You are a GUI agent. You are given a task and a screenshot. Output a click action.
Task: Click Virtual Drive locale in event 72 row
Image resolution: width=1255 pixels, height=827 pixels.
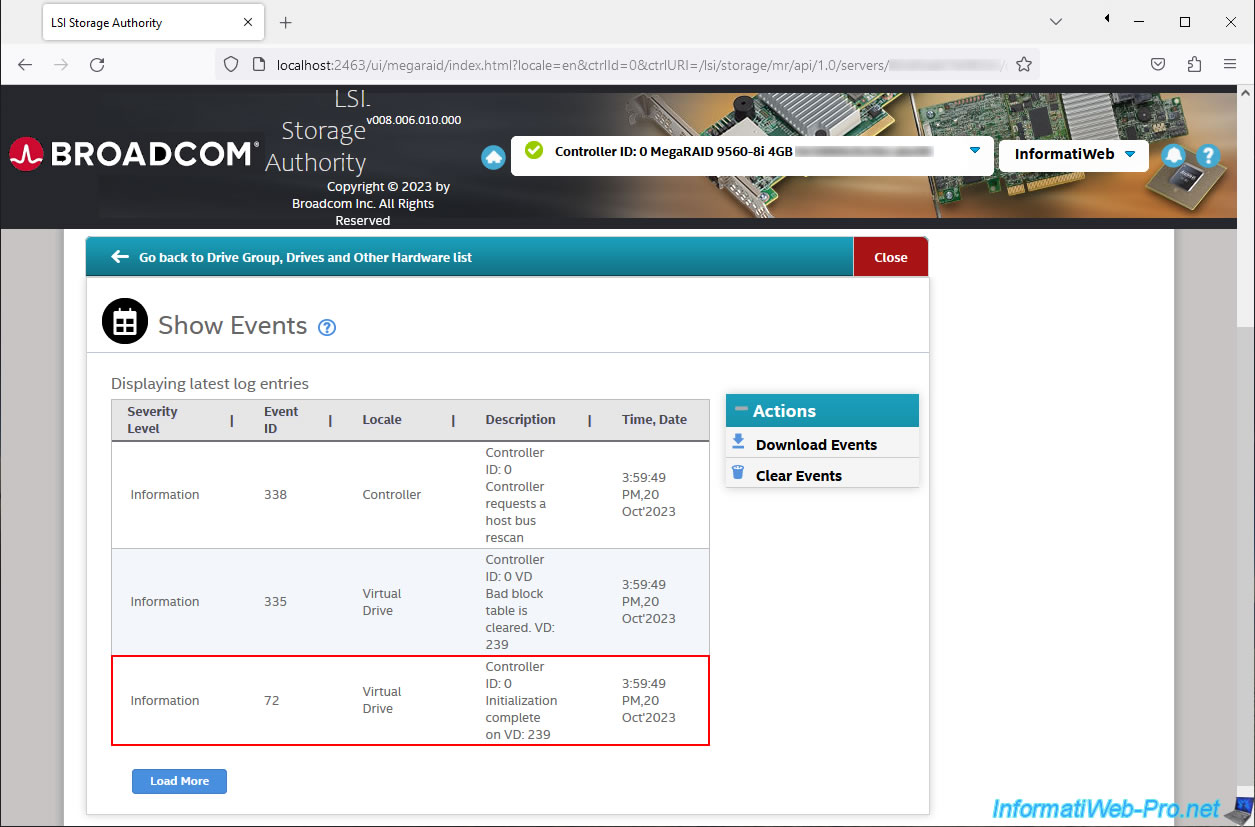(382, 700)
